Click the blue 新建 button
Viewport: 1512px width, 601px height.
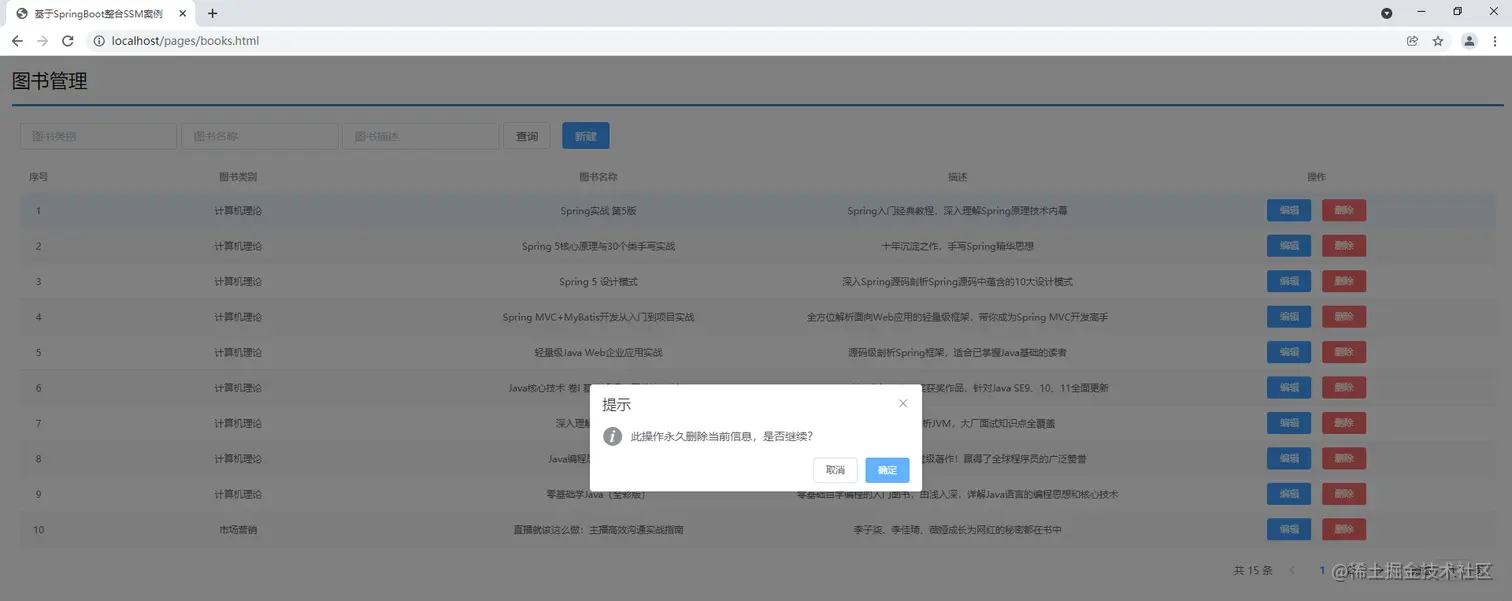pyautogui.click(x=585, y=135)
